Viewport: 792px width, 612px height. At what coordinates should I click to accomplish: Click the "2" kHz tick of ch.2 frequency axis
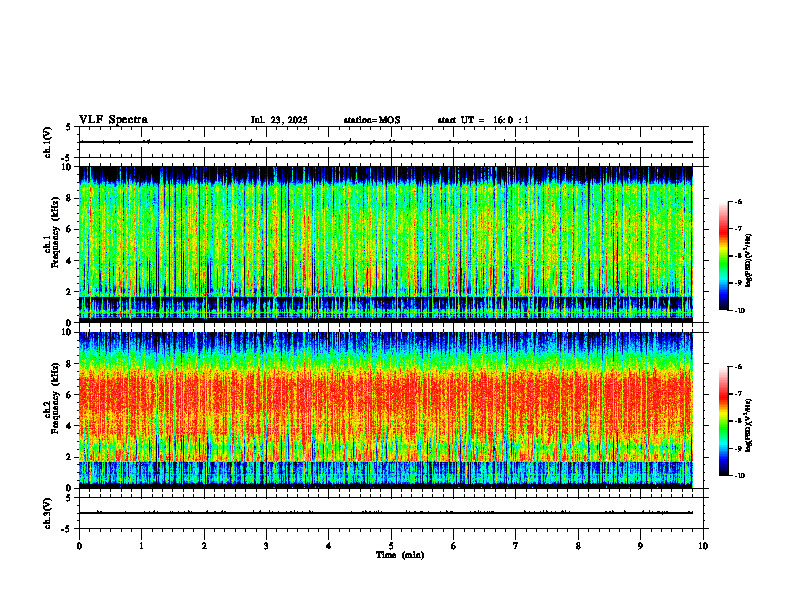coord(70,457)
